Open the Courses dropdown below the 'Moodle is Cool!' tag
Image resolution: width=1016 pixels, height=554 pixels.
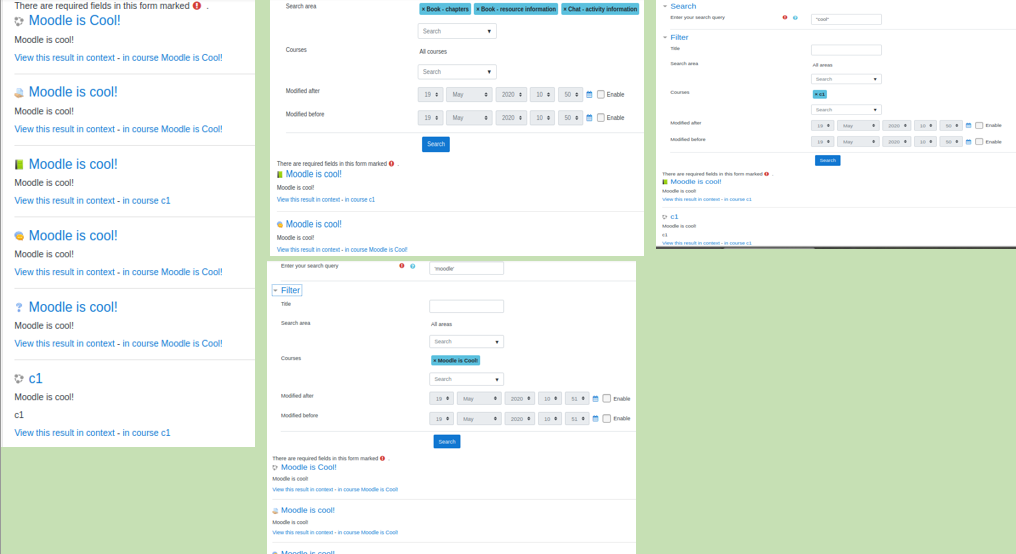[x=466, y=379]
